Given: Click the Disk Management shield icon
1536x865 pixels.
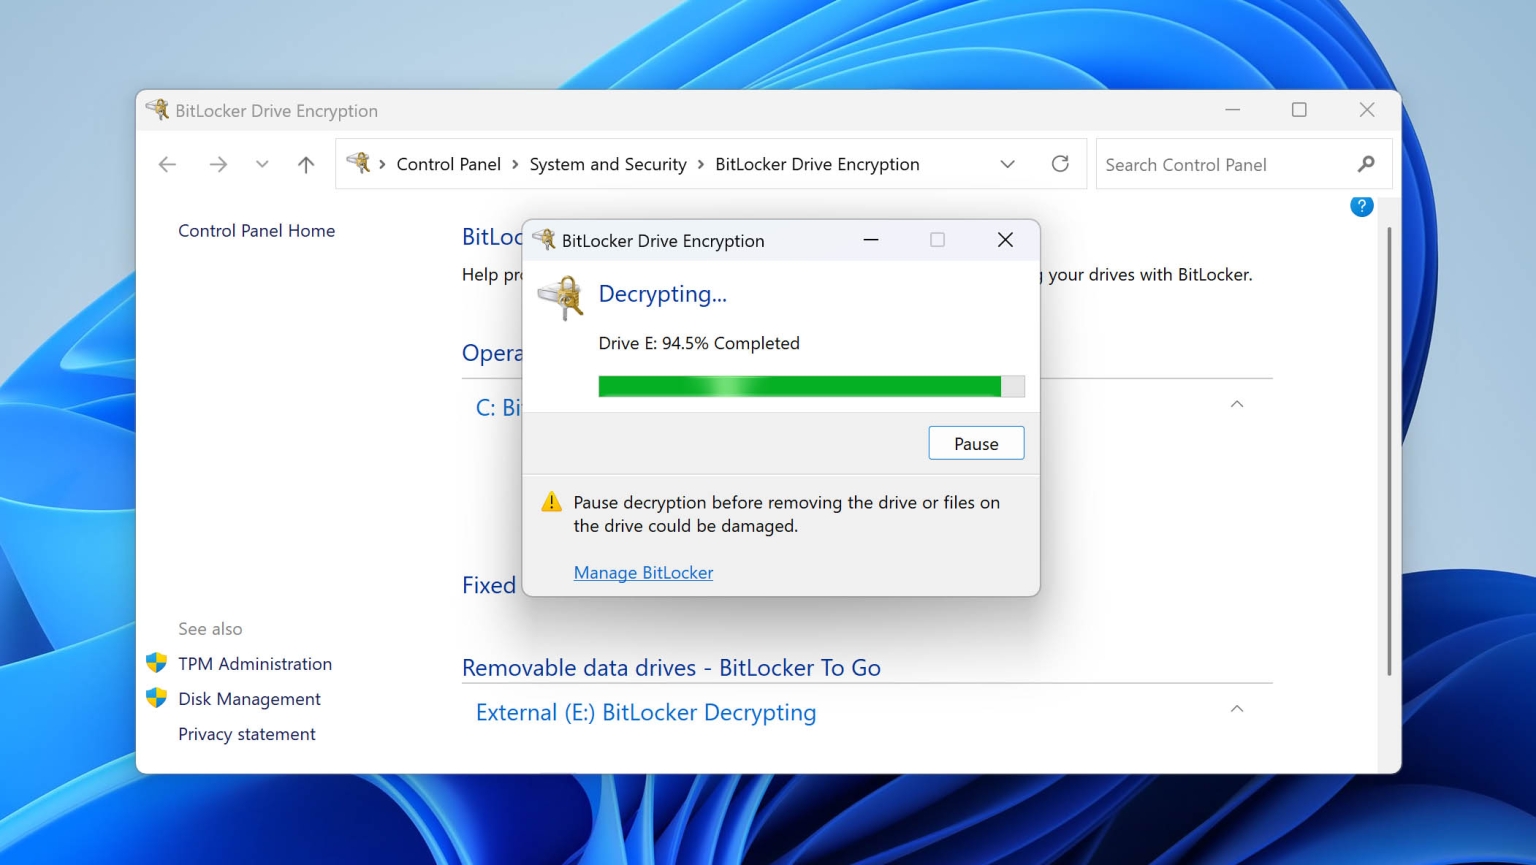Looking at the screenshot, I should (x=157, y=697).
